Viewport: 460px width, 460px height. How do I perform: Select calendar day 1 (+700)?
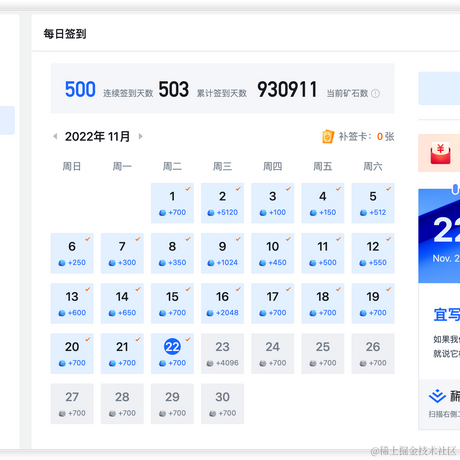[172, 203]
